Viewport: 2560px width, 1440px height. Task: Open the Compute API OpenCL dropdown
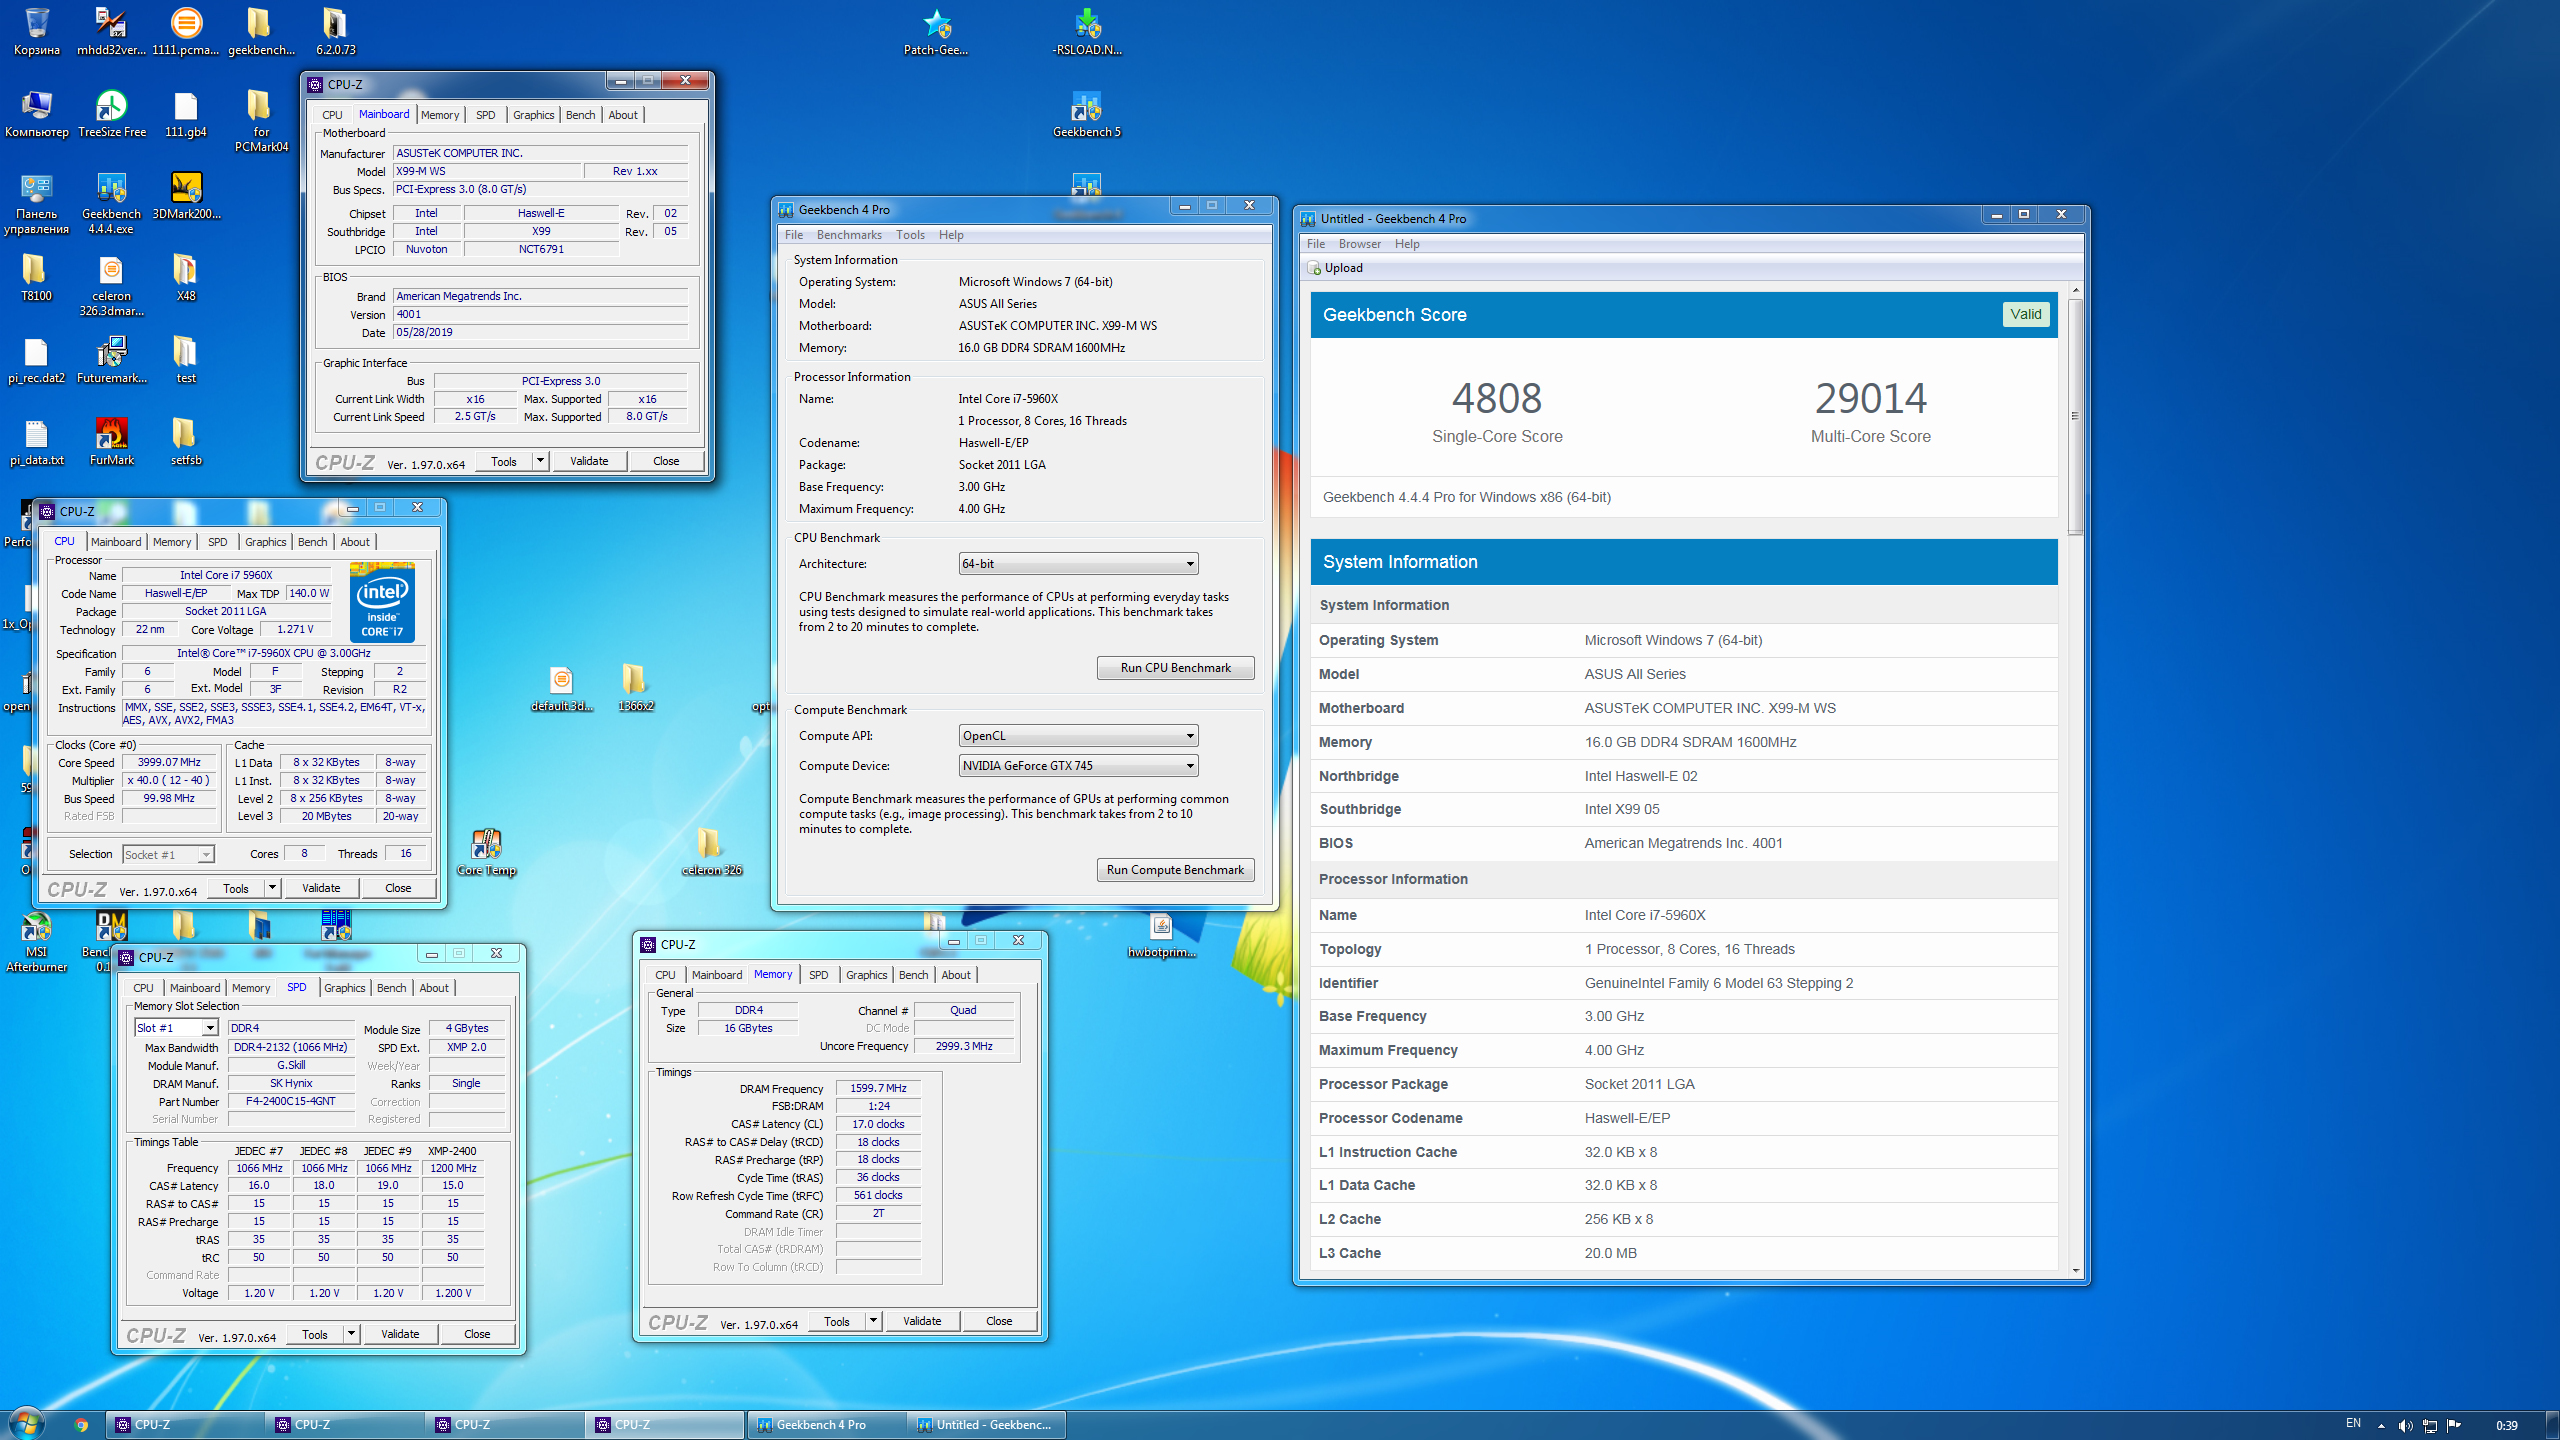click(1078, 736)
